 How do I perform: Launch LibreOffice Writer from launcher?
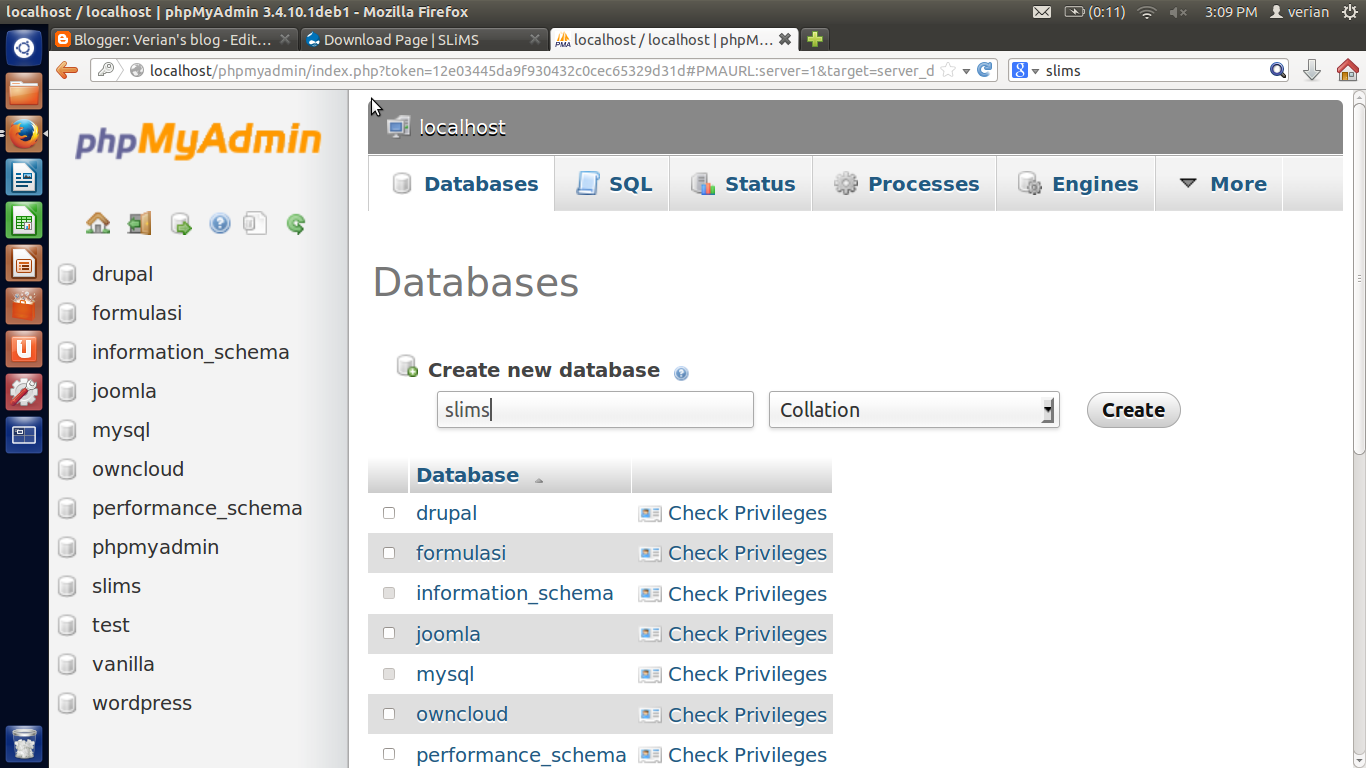coord(24,178)
